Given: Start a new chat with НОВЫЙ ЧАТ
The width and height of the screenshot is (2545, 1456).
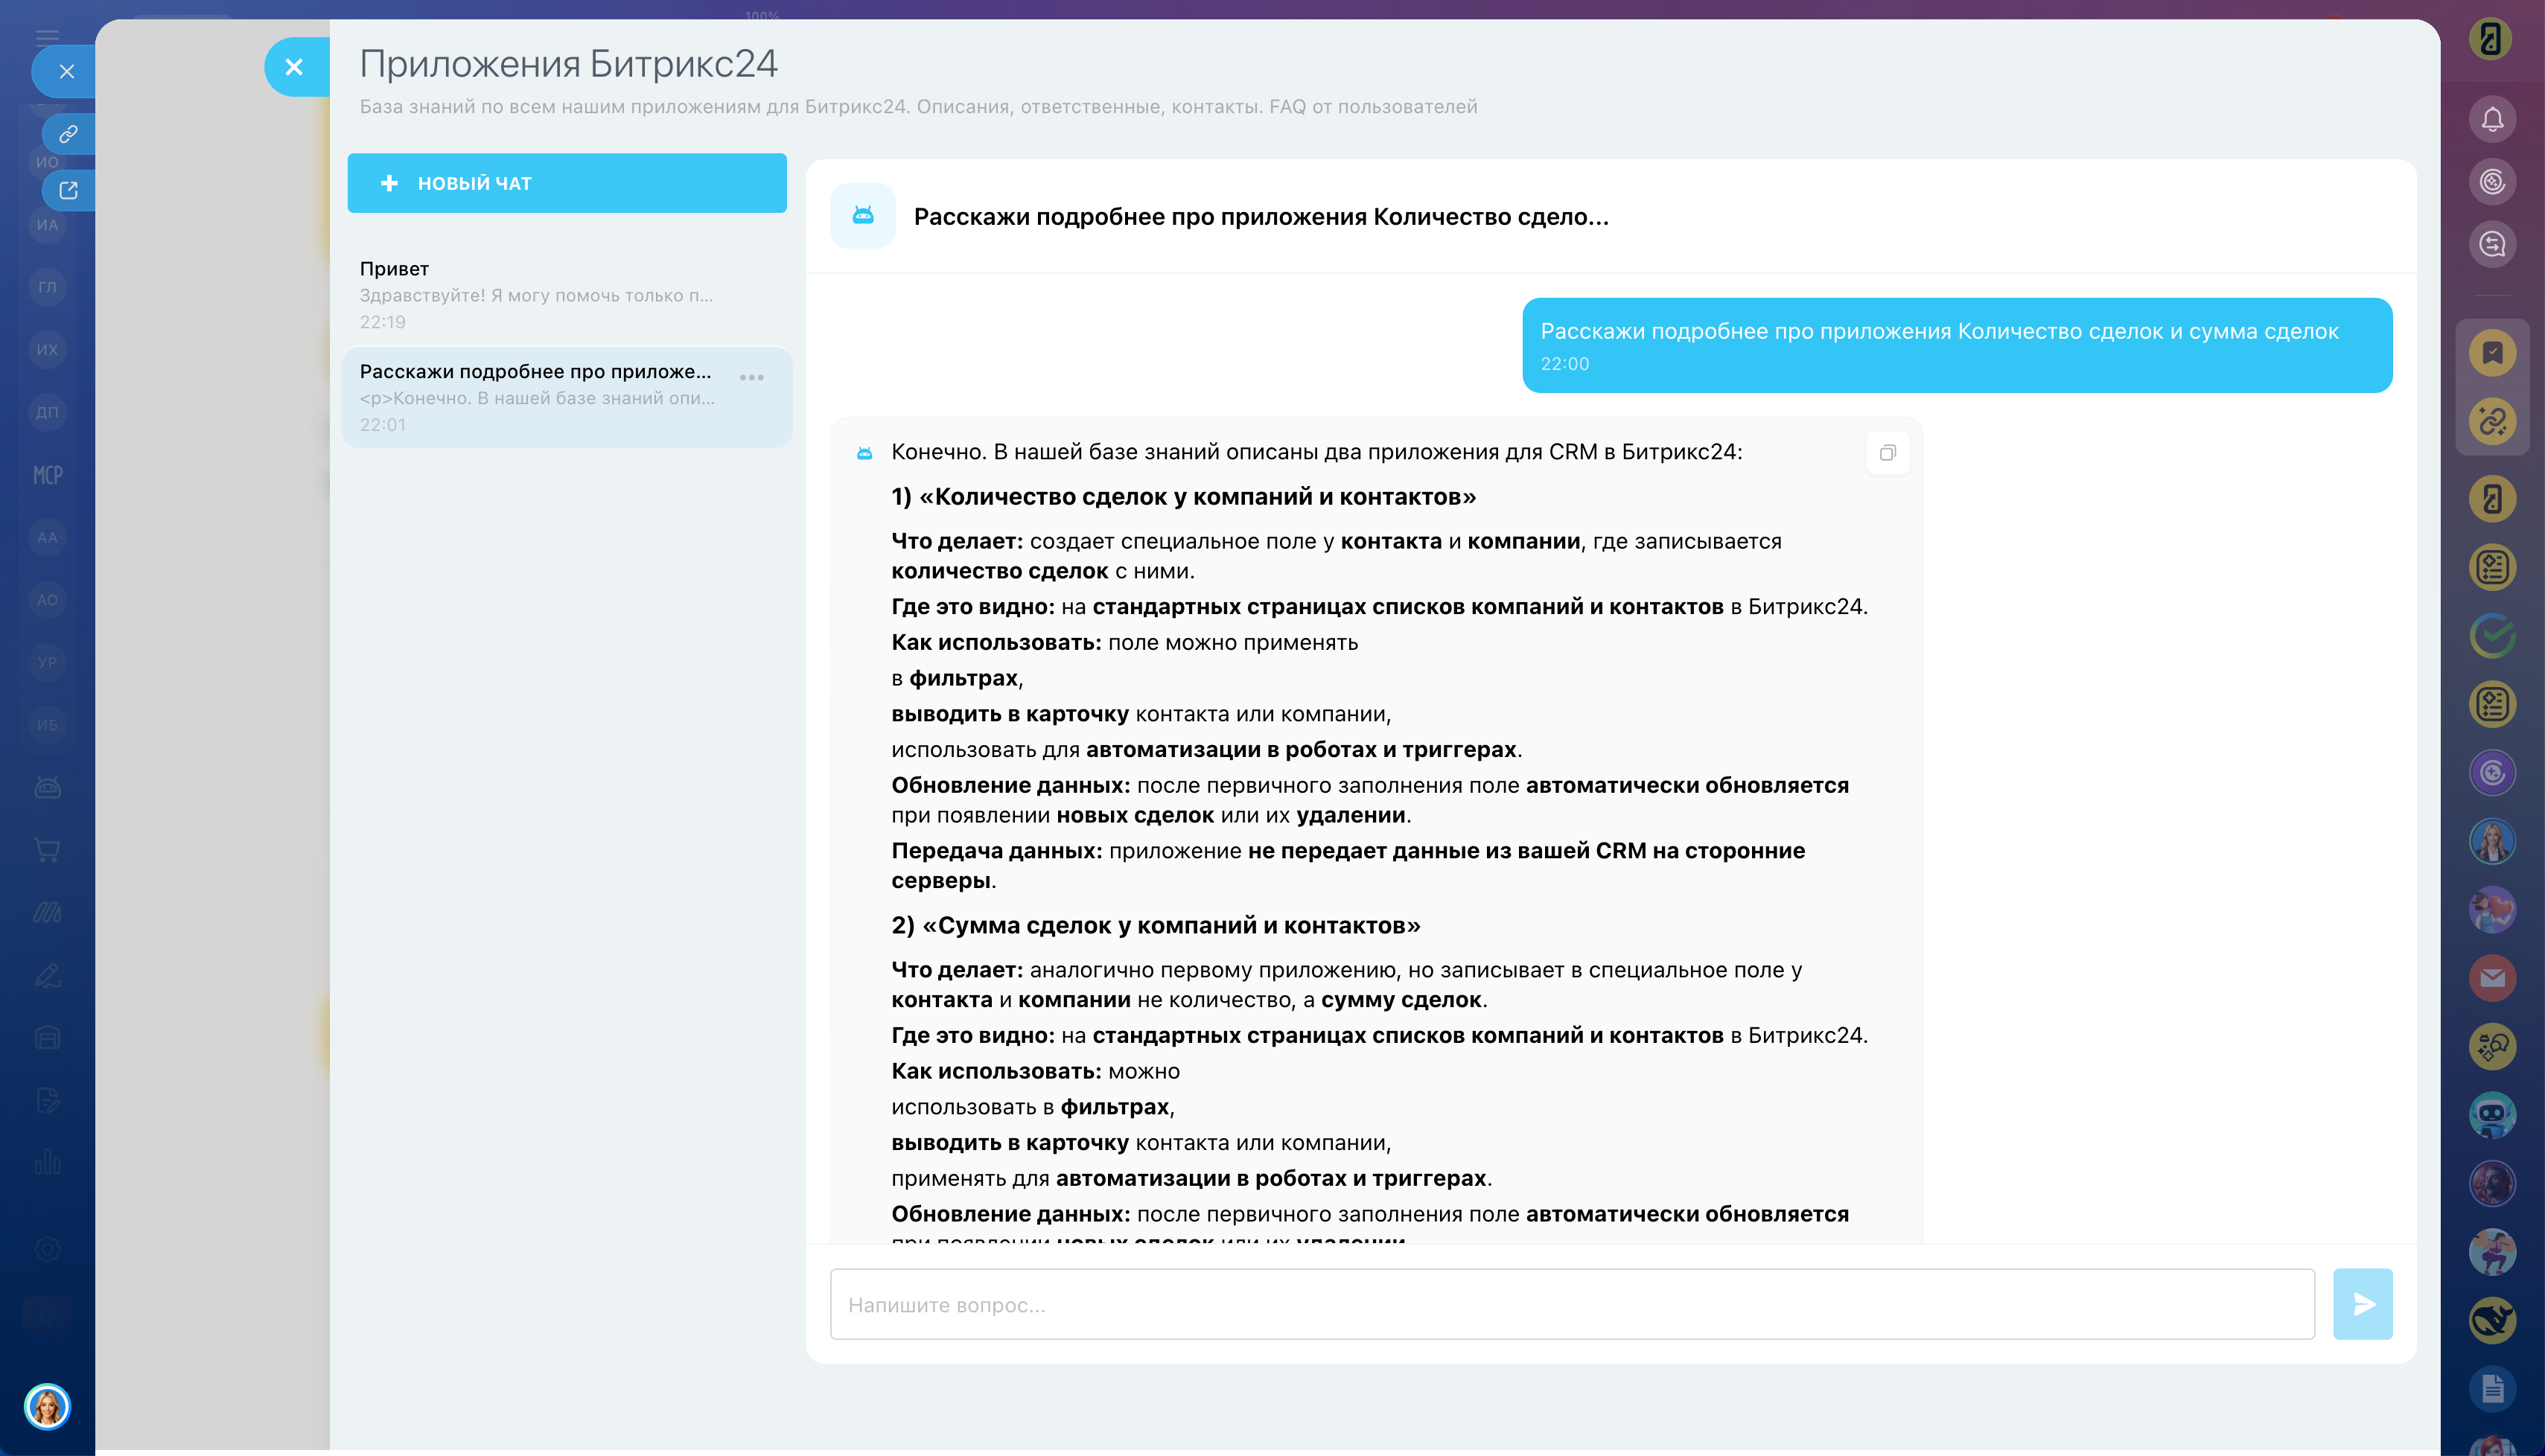Looking at the screenshot, I should point(567,183).
